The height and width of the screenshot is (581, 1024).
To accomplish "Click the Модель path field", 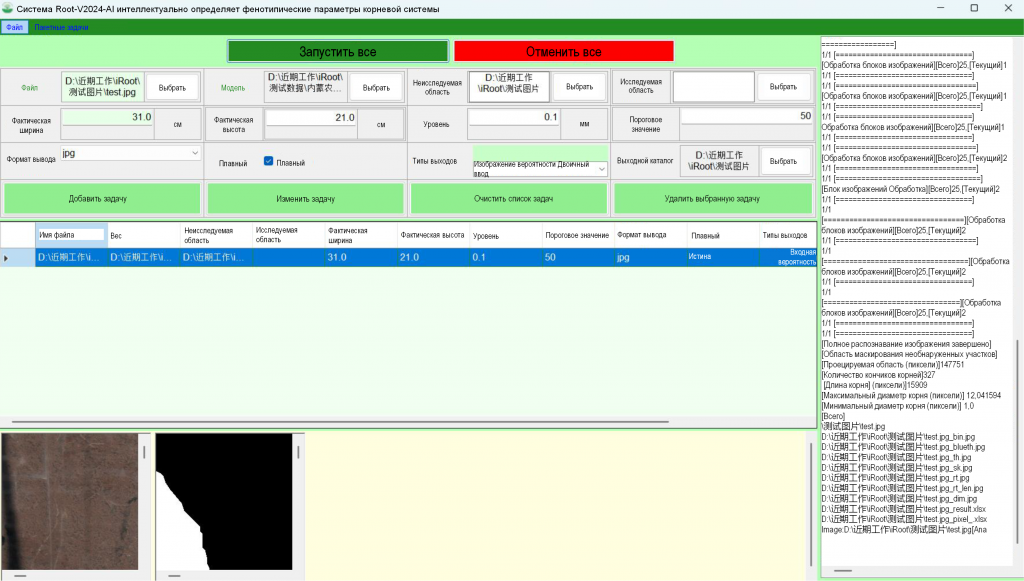I will [306, 87].
